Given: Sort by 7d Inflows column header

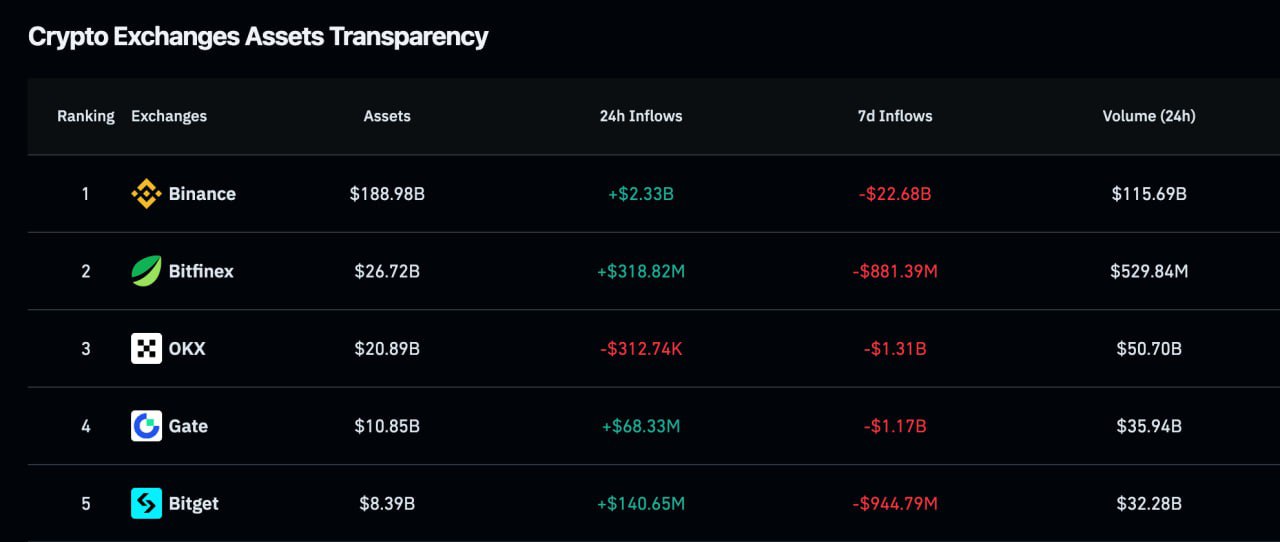Looking at the screenshot, I should coord(895,116).
